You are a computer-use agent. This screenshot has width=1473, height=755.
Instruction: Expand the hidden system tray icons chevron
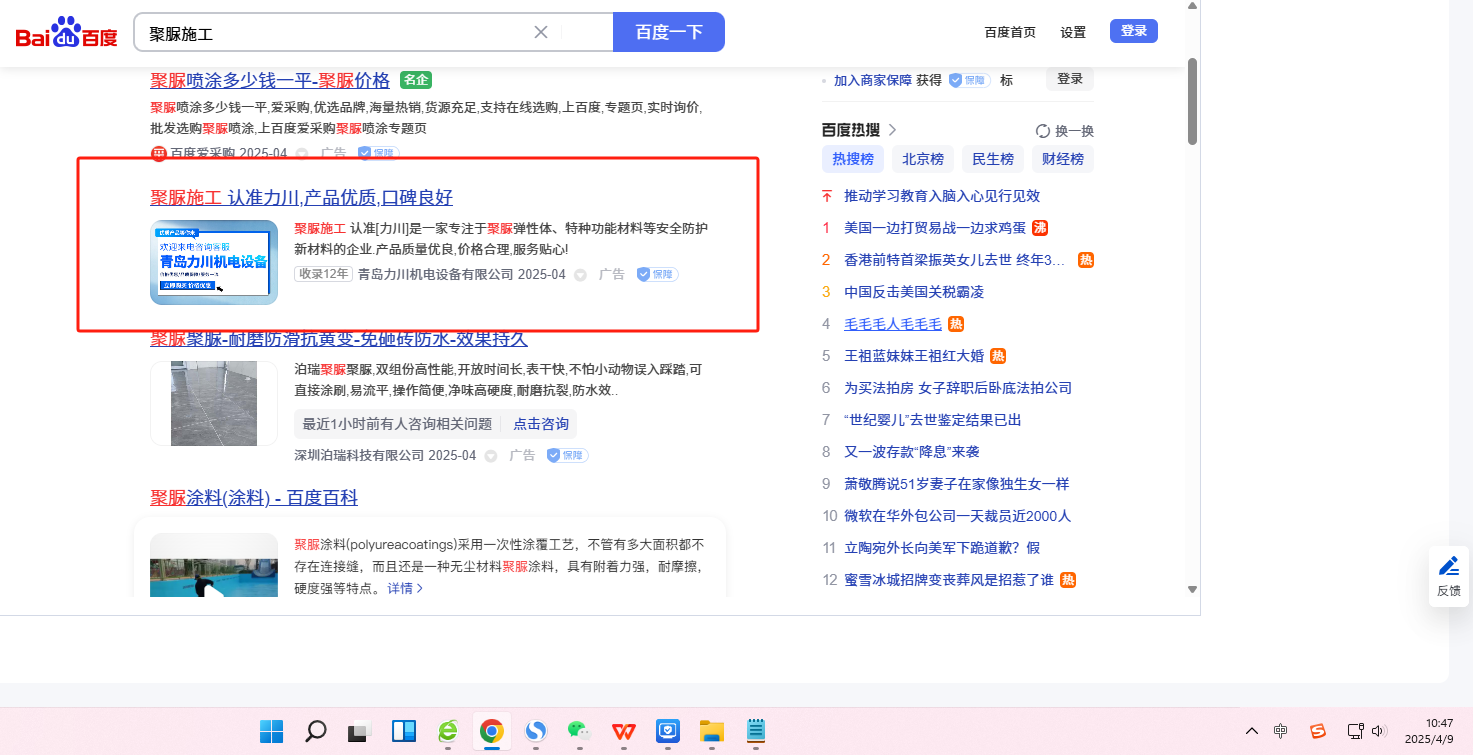[x=1251, y=731]
